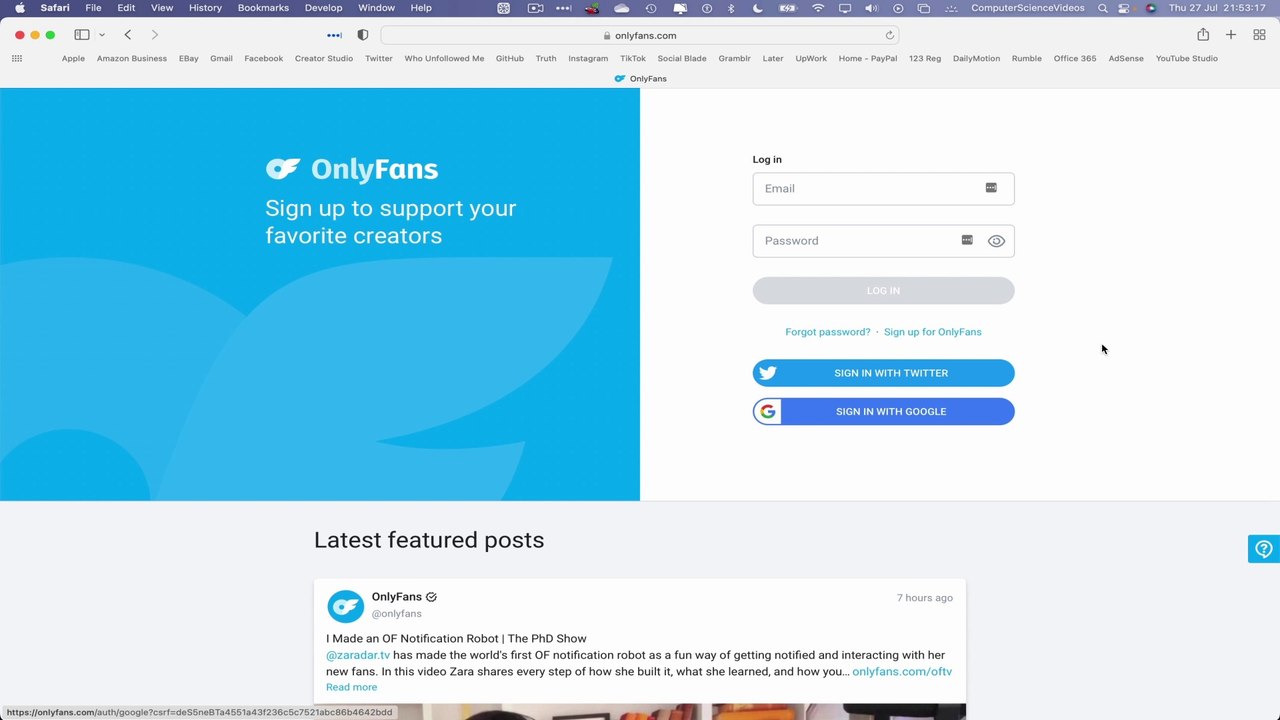The width and height of the screenshot is (1280, 720).
Task: Focus the Password input field
Action: [x=883, y=241]
